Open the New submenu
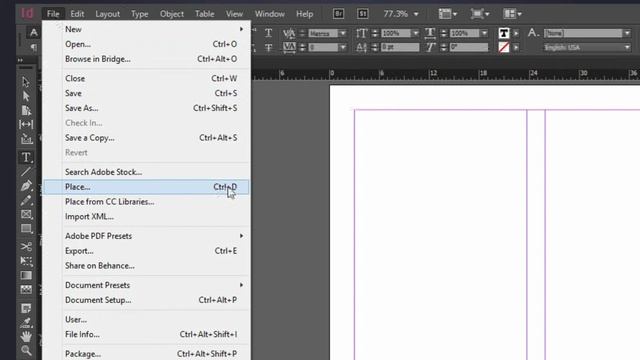 point(146,29)
